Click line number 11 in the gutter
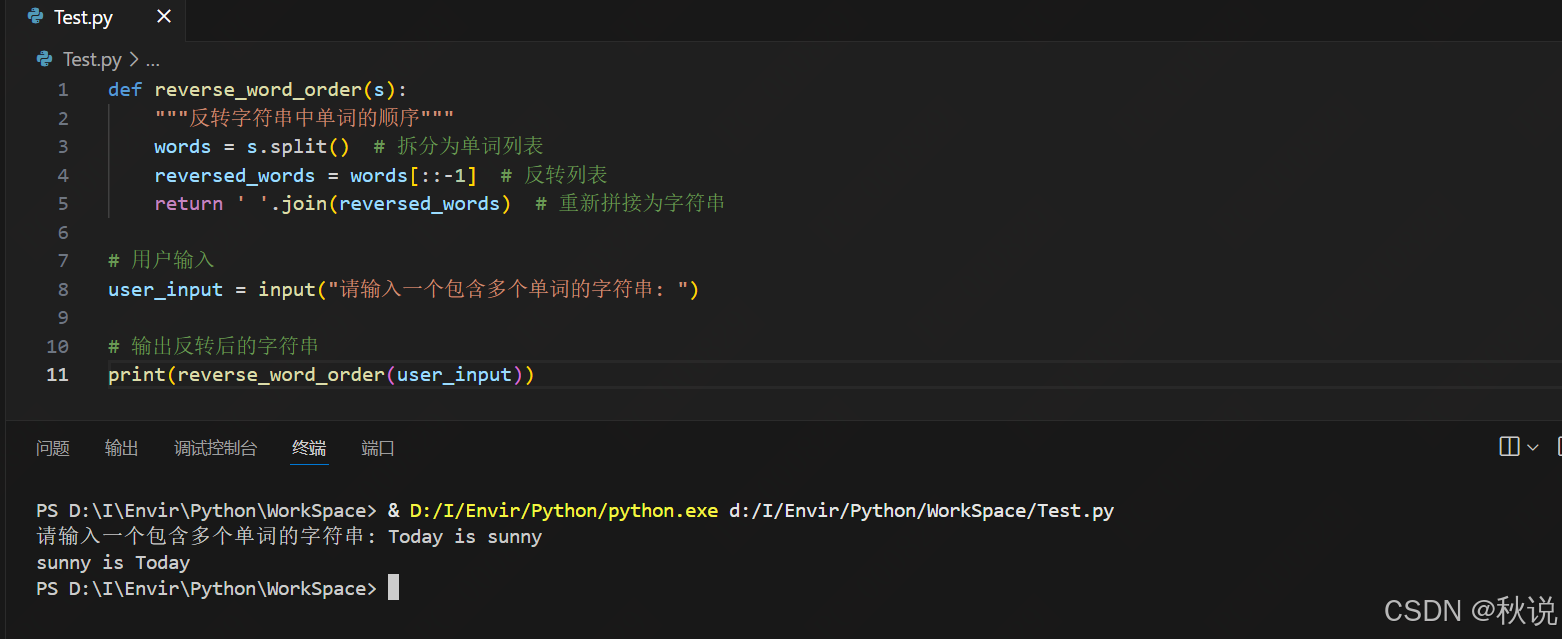The width and height of the screenshot is (1562, 639). (58, 375)
